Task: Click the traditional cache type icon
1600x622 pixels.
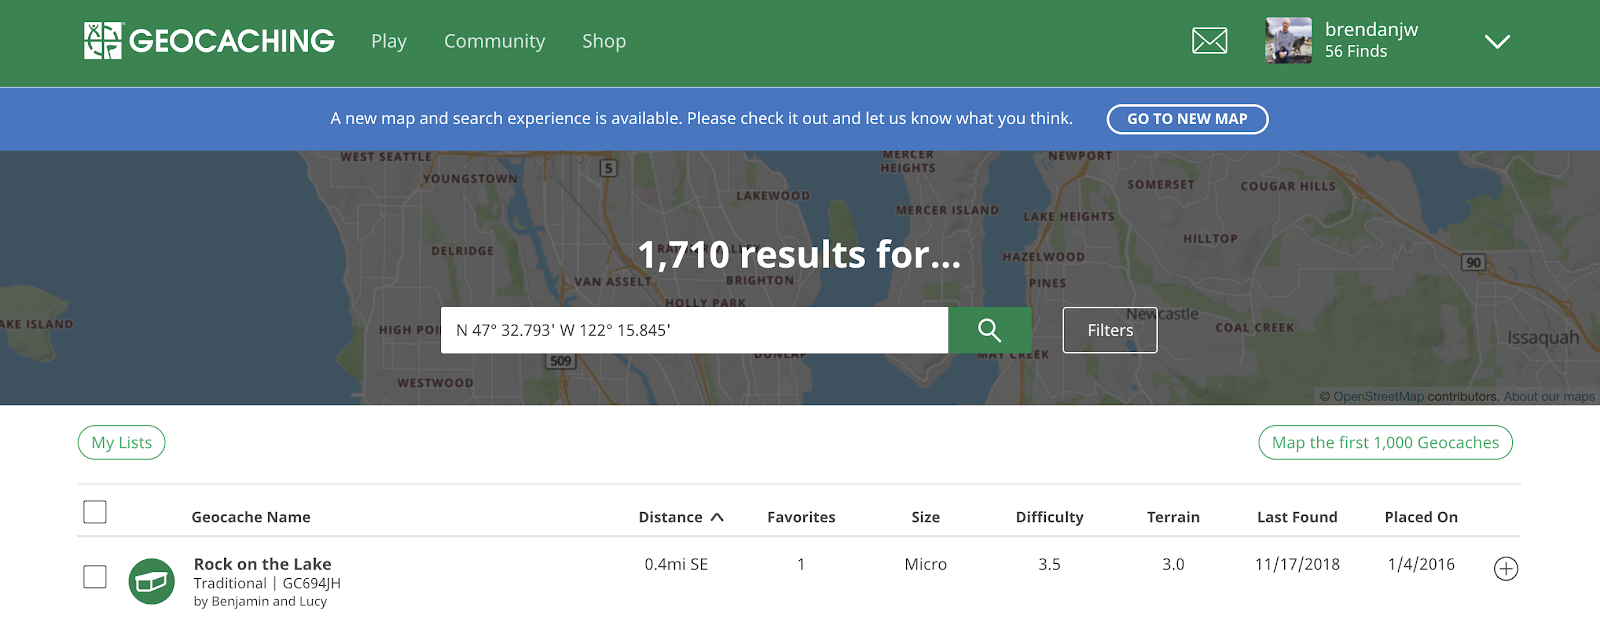Action: click(x=152, y=582)
